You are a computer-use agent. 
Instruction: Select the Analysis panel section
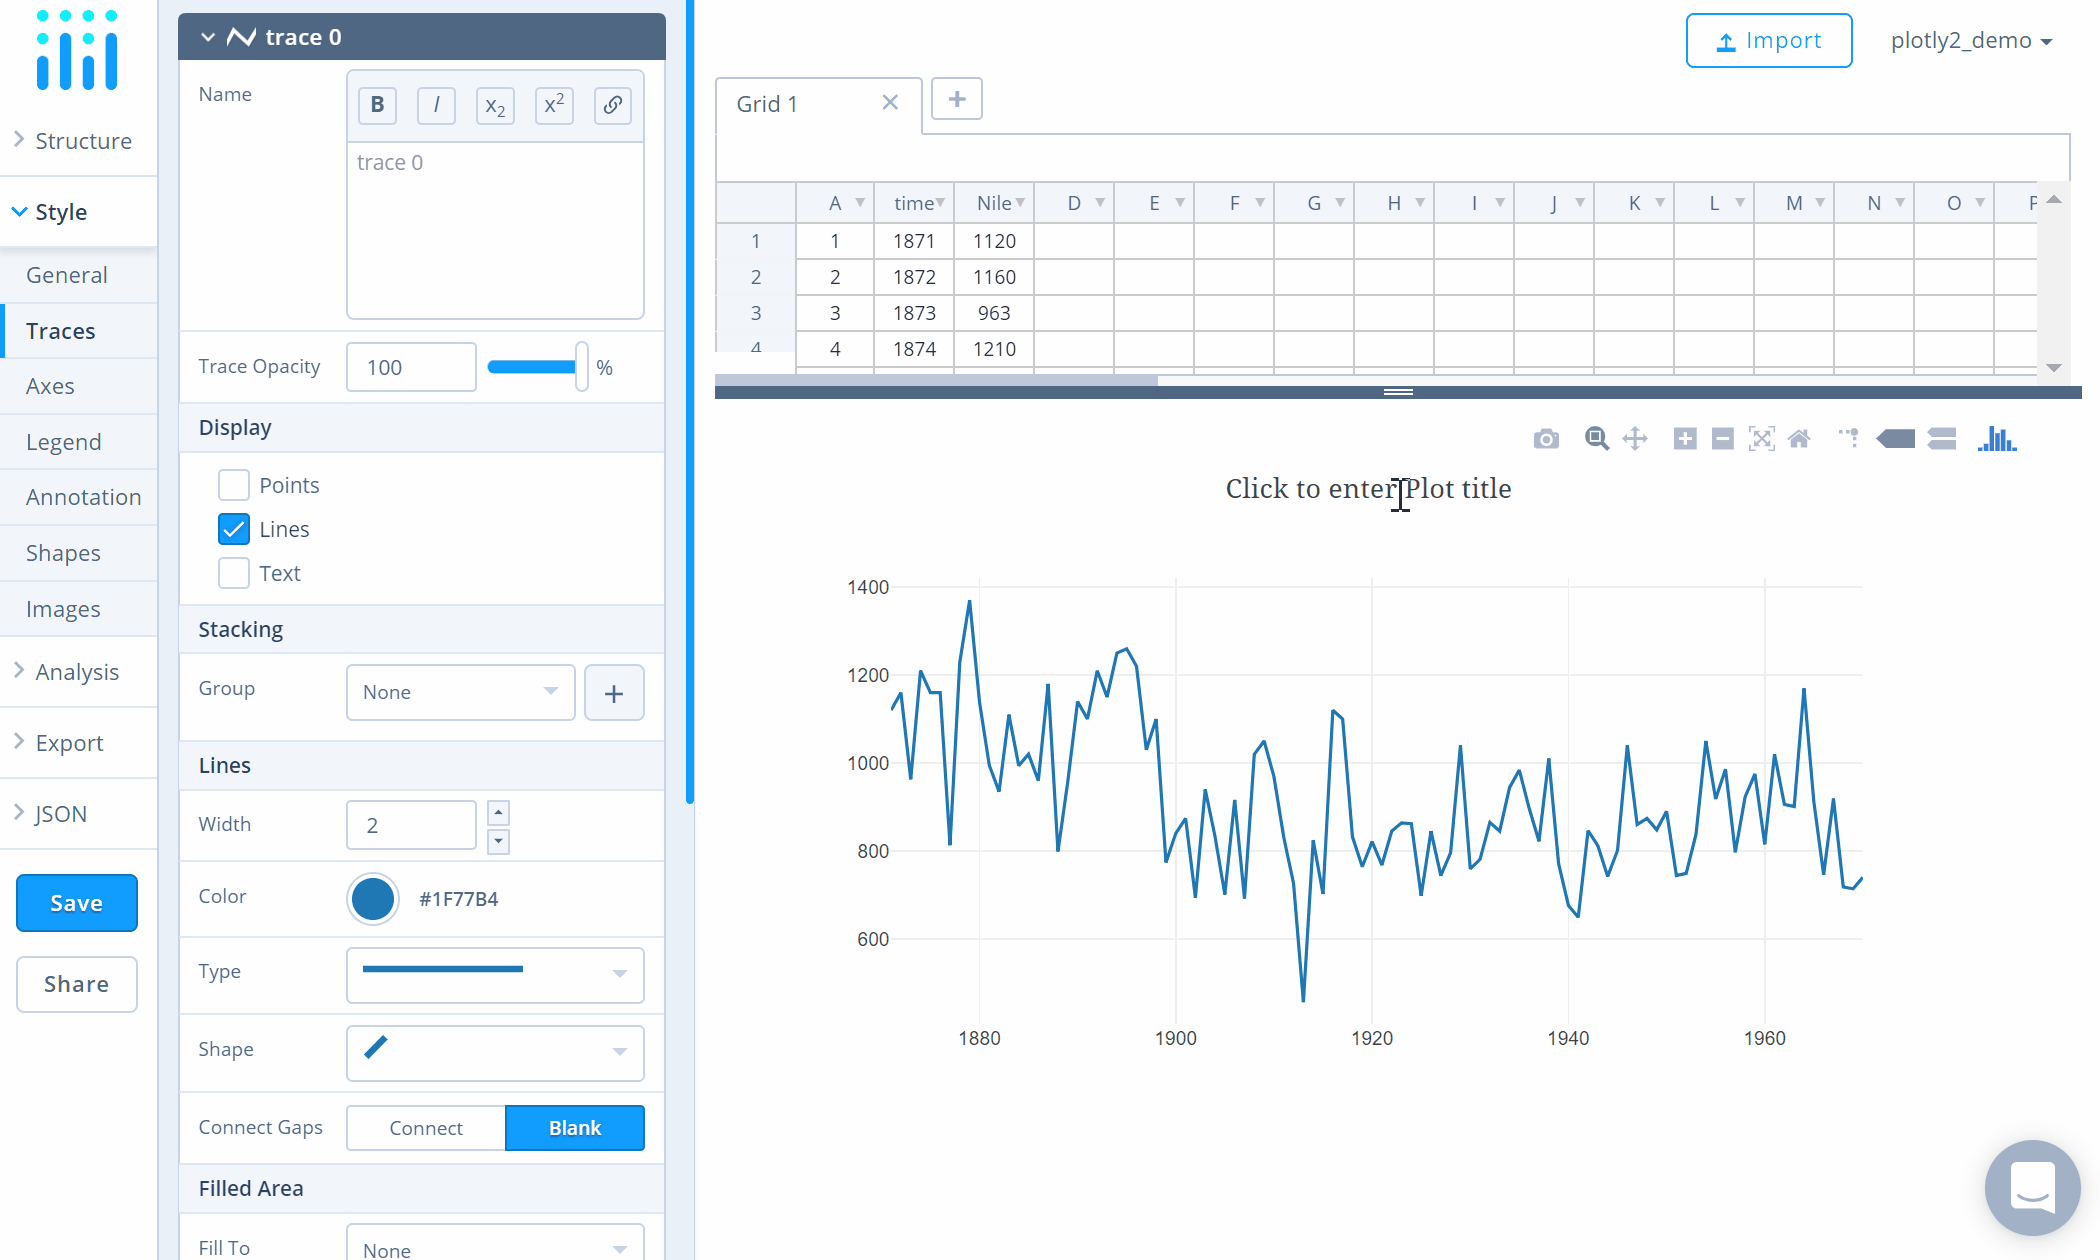coord(75,670)
